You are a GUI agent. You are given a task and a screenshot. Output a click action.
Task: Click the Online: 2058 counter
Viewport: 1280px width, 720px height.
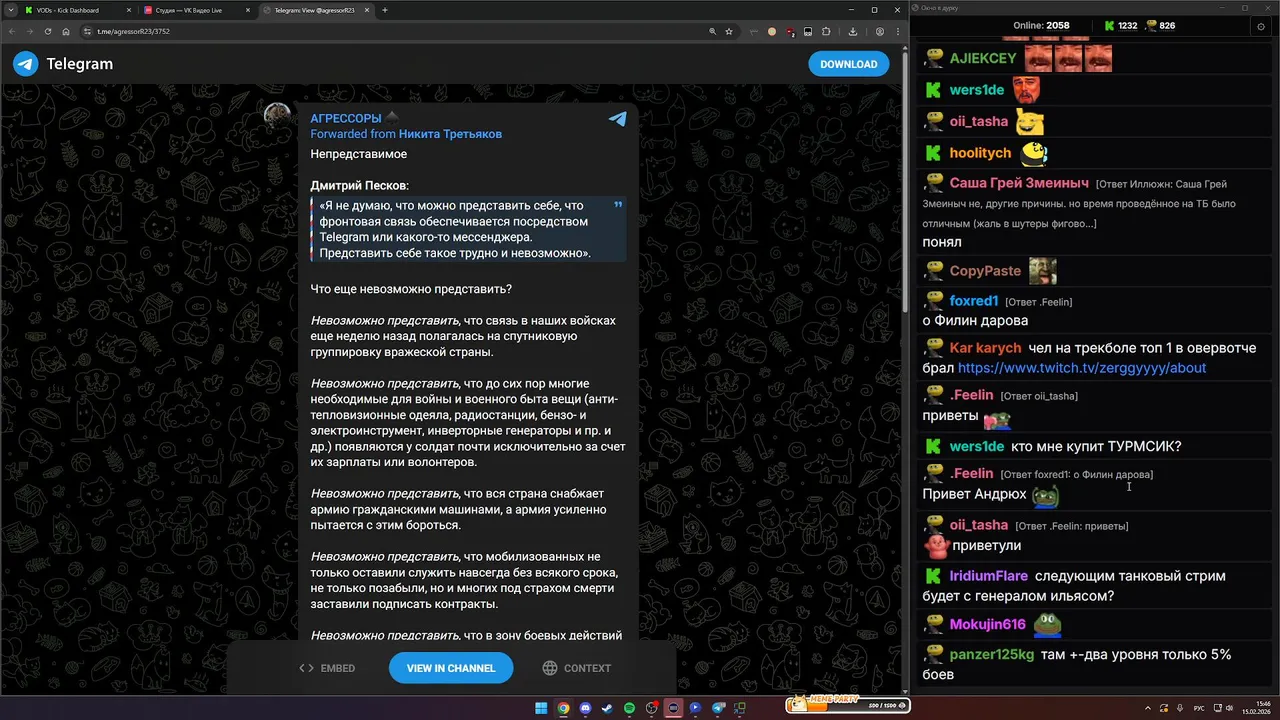[1041, 26]
